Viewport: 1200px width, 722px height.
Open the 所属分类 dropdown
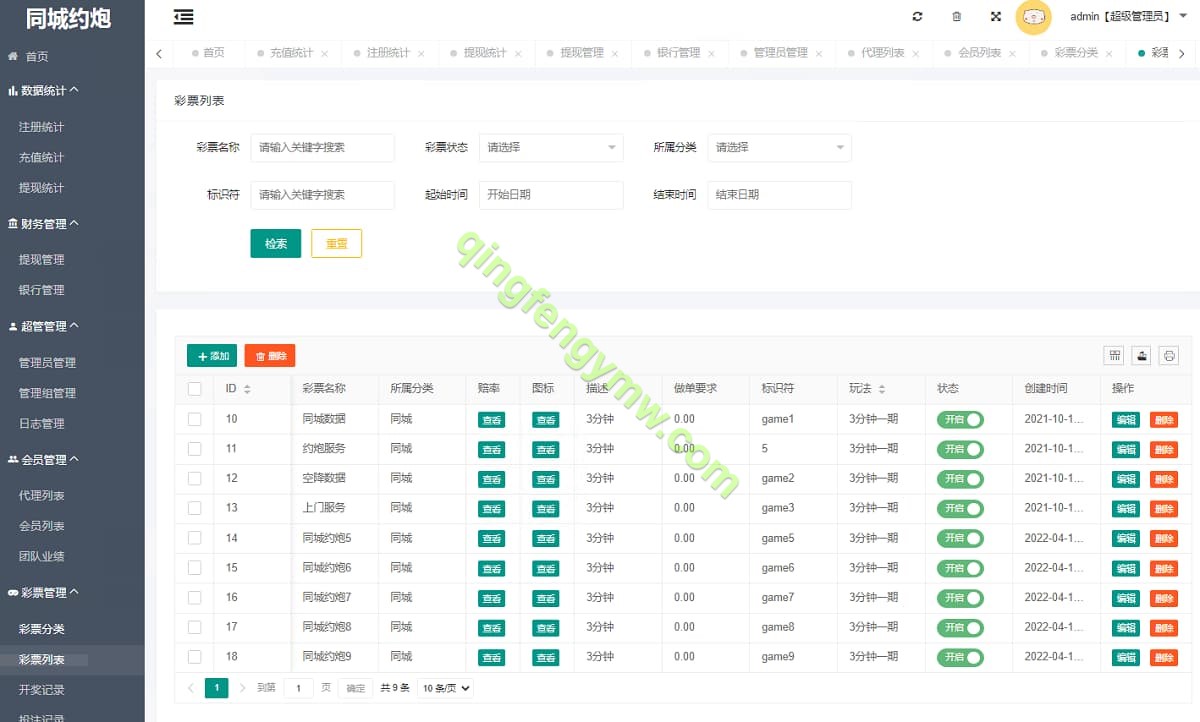779,148
